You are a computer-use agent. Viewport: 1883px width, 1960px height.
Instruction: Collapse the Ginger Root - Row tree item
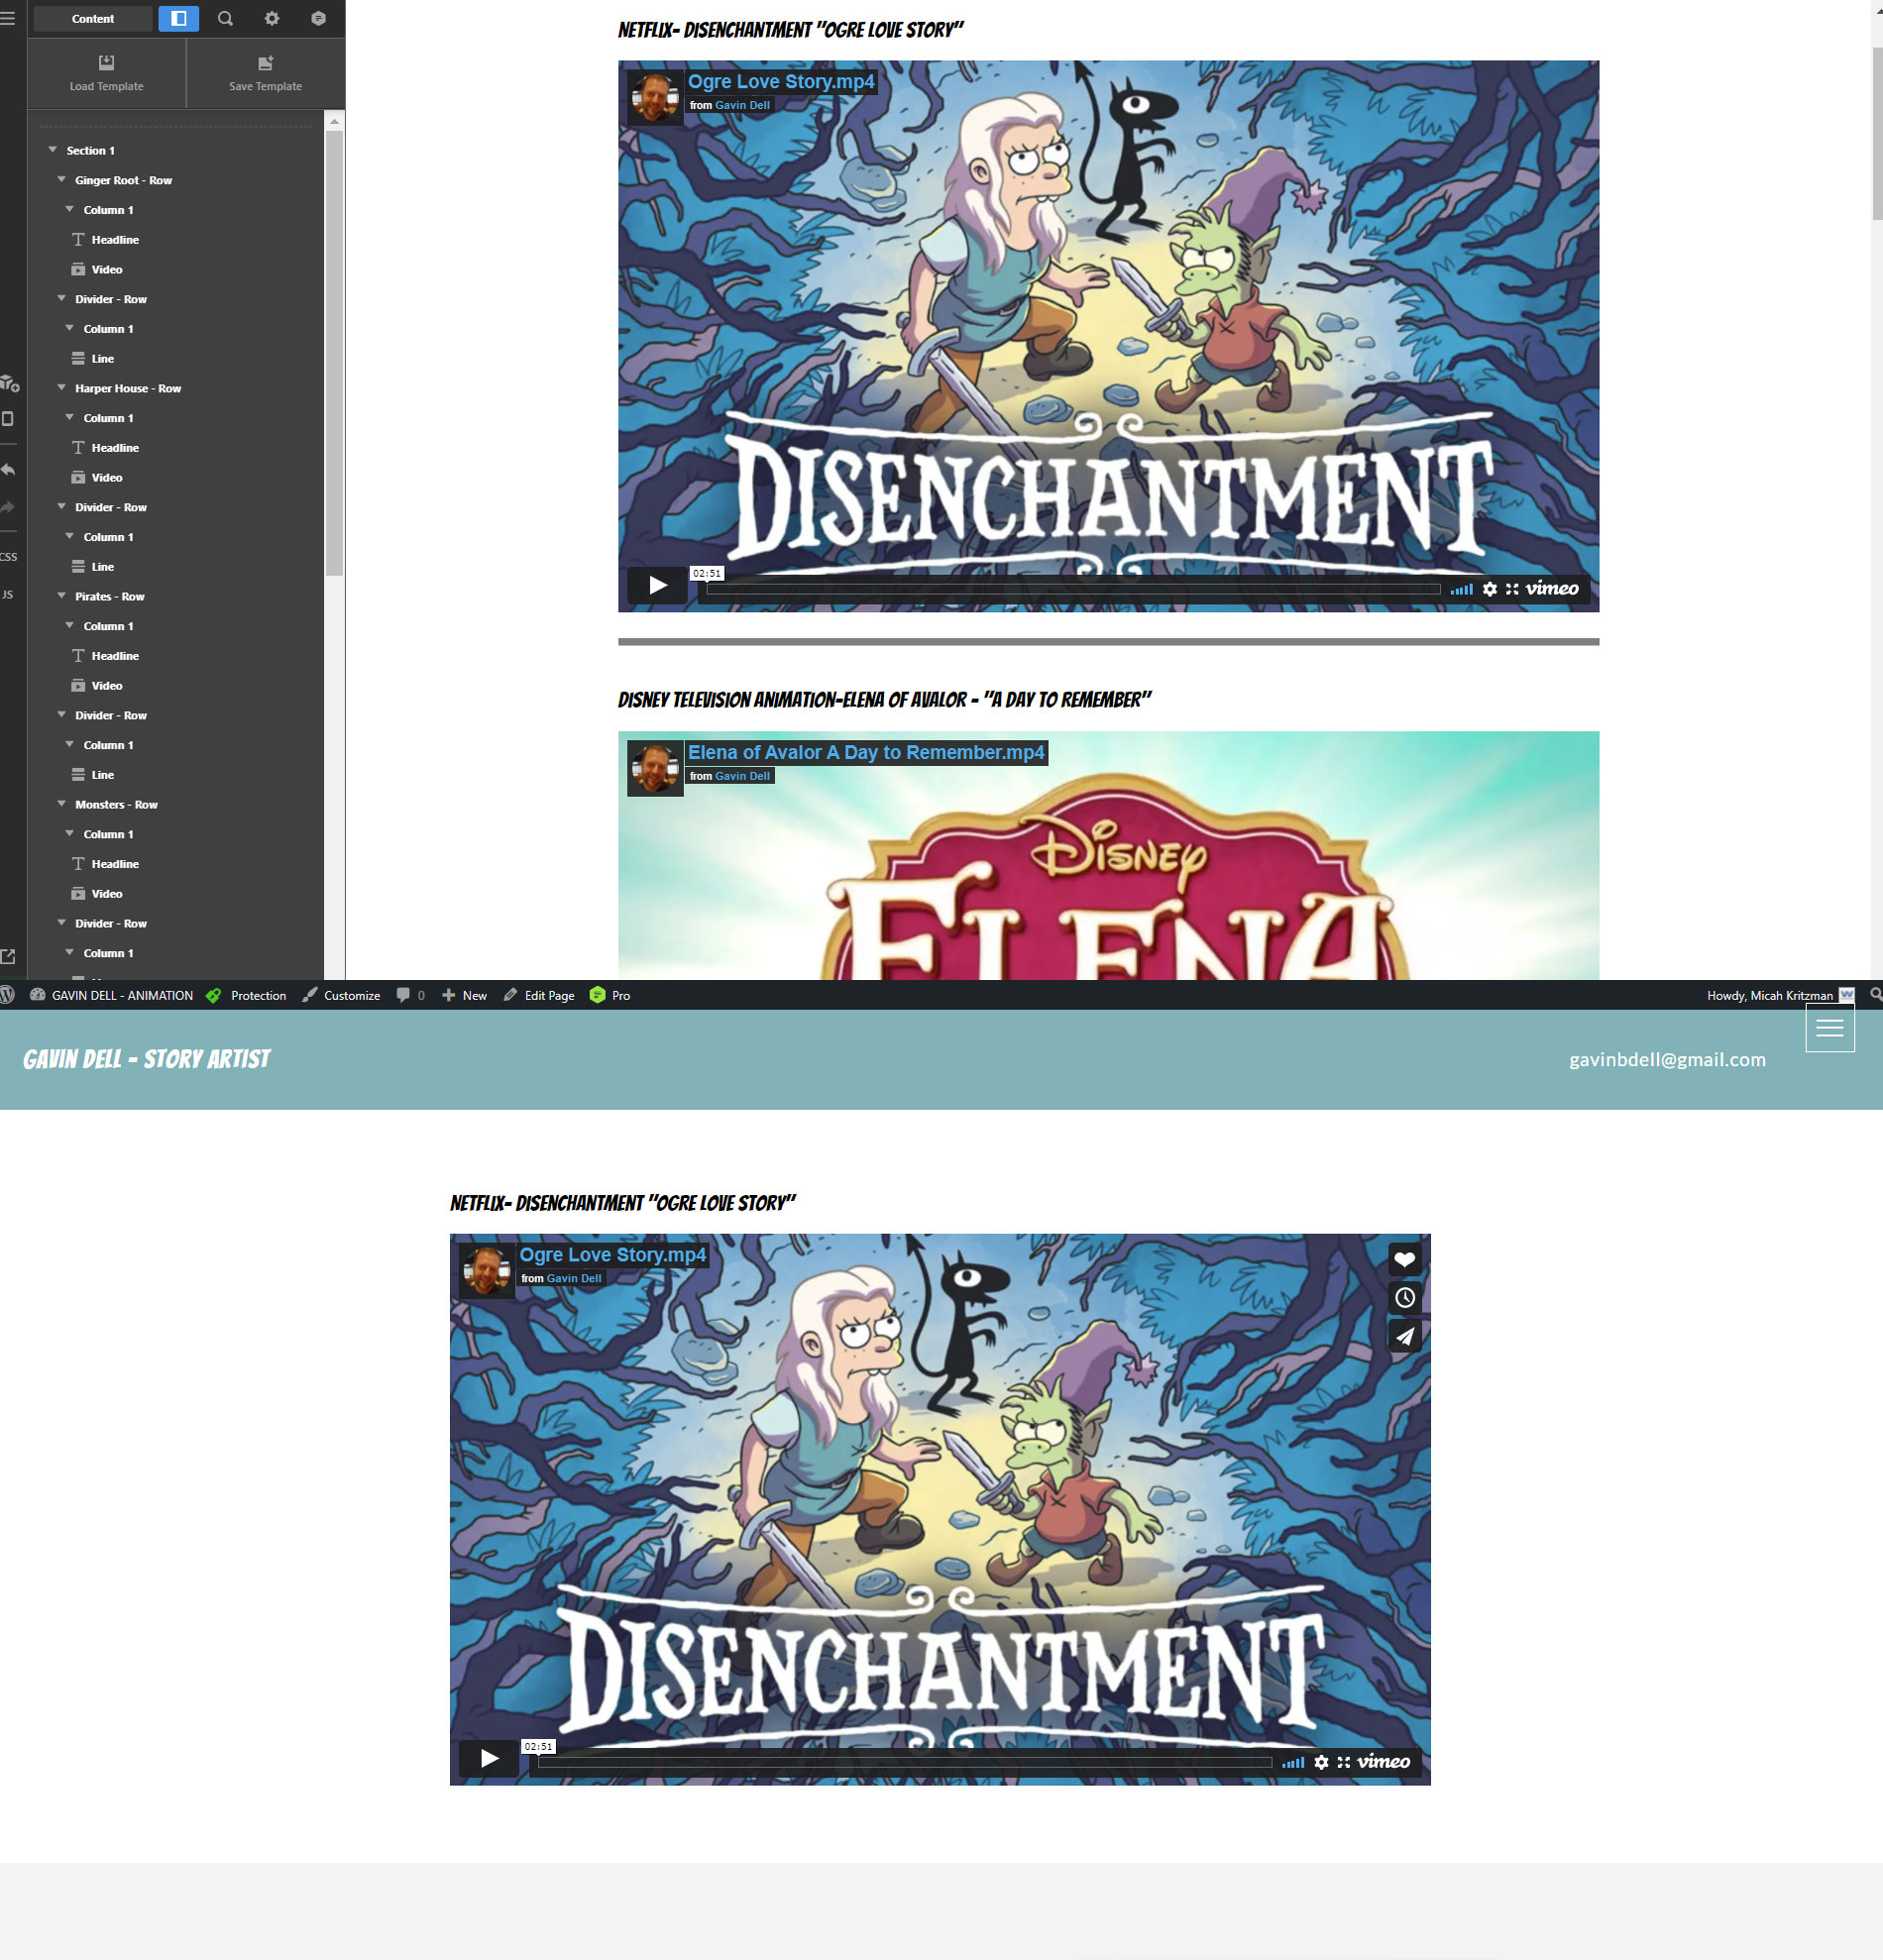tap(62, 180)
